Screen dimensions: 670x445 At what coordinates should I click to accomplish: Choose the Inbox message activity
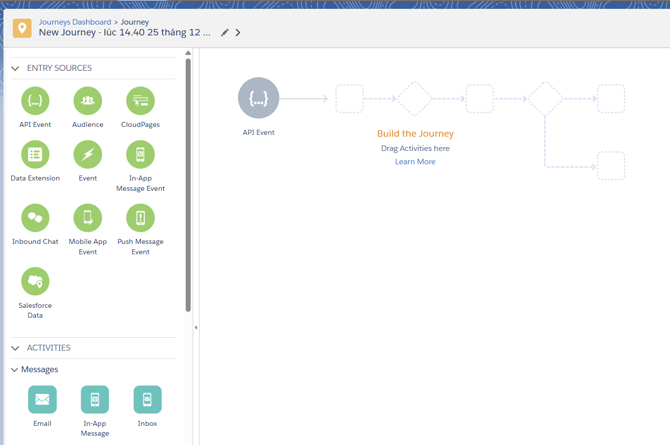tap(147, 399)
